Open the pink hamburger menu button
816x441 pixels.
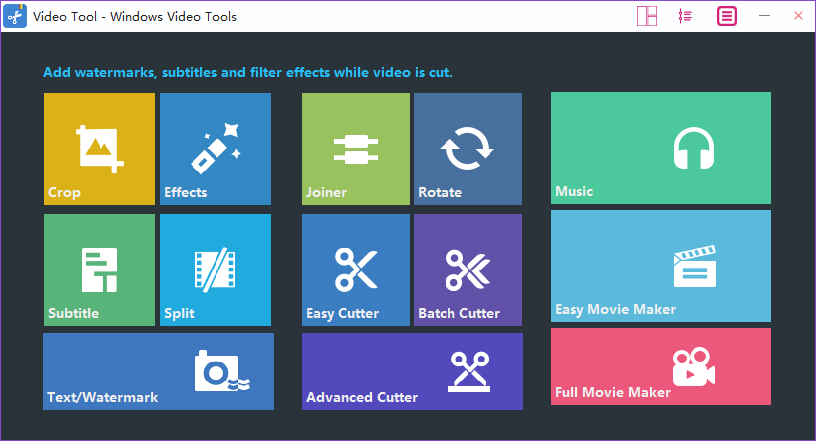727,16
